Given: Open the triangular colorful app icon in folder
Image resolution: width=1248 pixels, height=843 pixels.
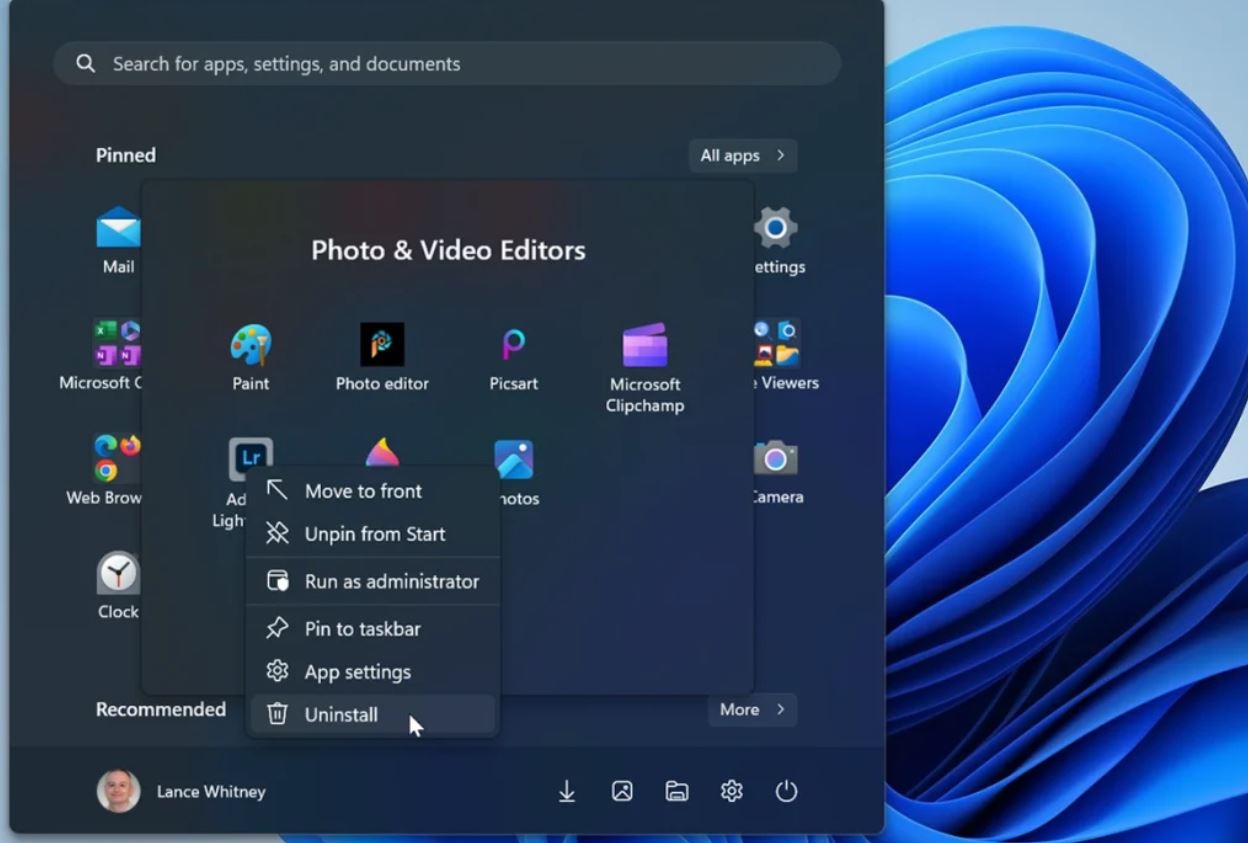Looking at the screenshot, I should tap(382, 452).
